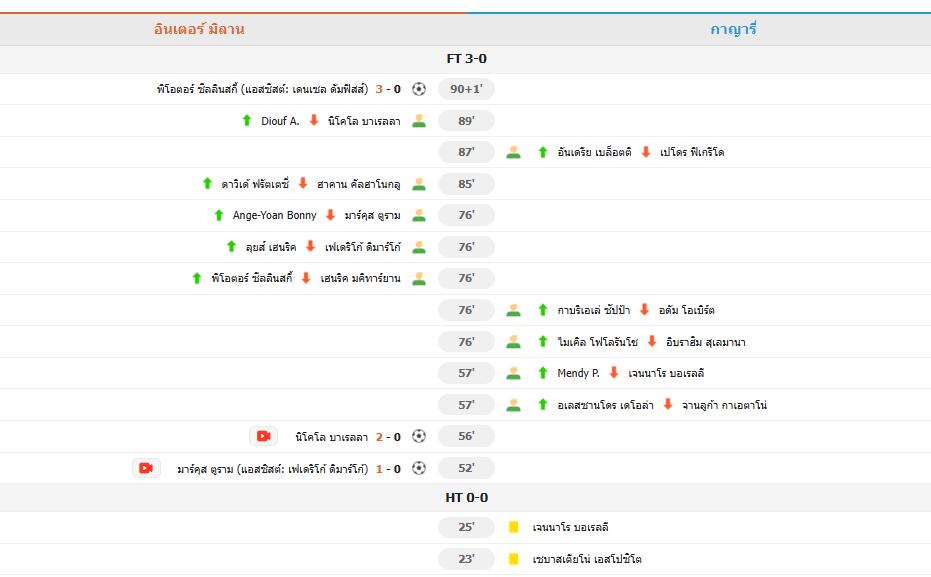
Task: Click the yellow card icon at 23'
Action: 513,559
